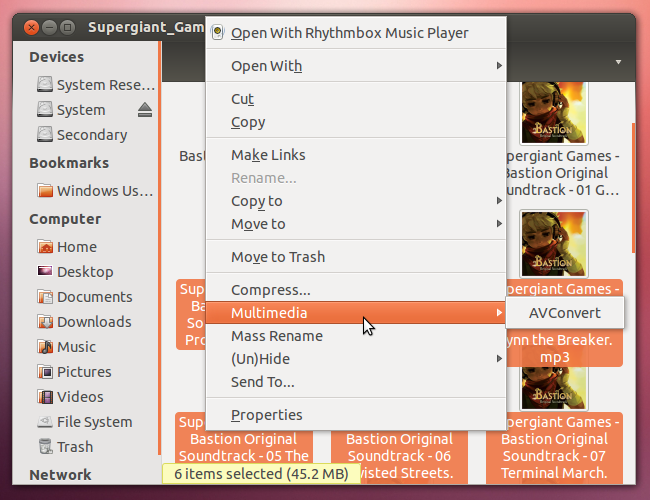Select file label 'Soundtrack - 01 G...'
This screenshot has width=650, height=500.
coord(563,190)
